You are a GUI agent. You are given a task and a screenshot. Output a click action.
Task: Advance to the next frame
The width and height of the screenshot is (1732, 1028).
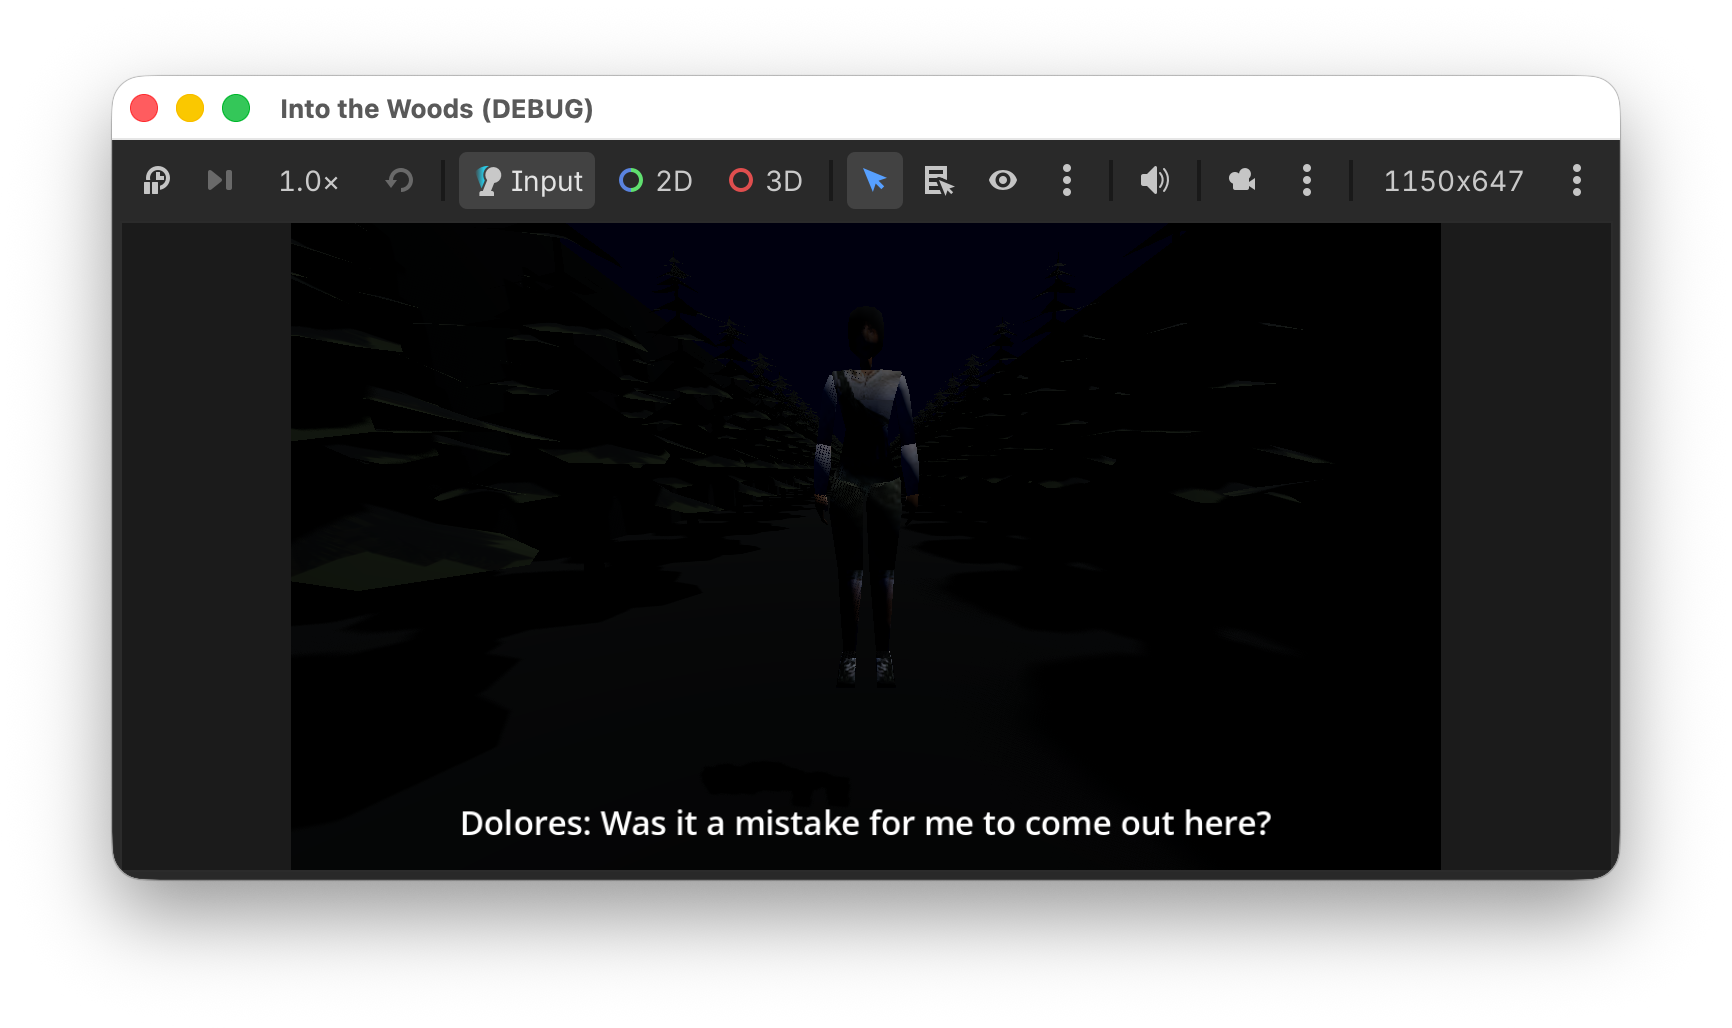pos(220,181)
